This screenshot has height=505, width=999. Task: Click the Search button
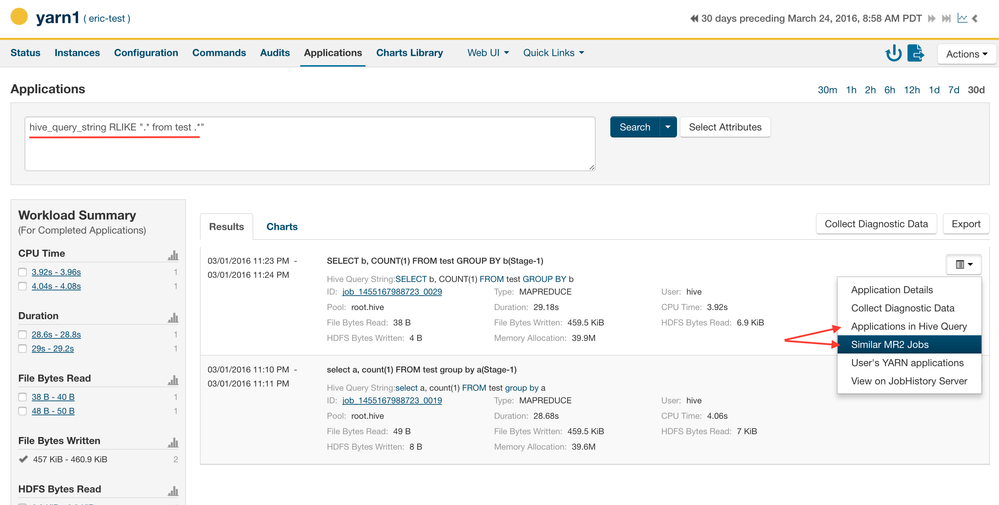click(x=635, y=127)
